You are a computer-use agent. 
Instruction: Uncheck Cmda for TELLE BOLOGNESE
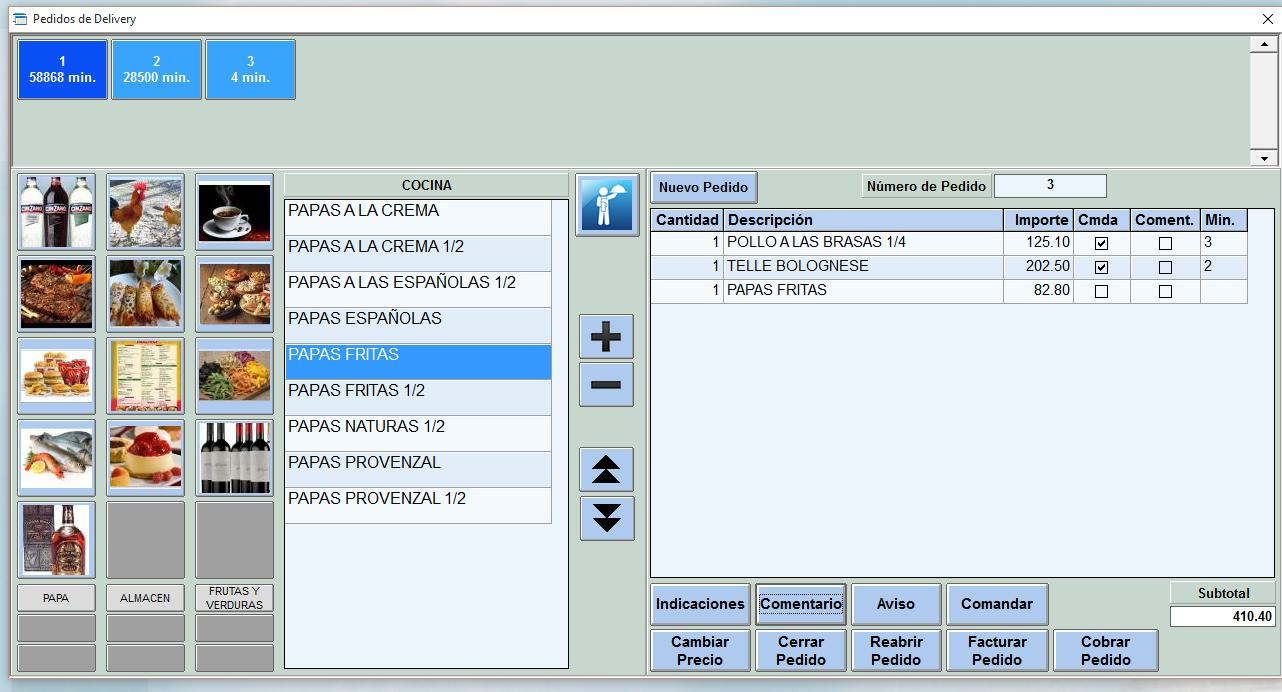1101,266
